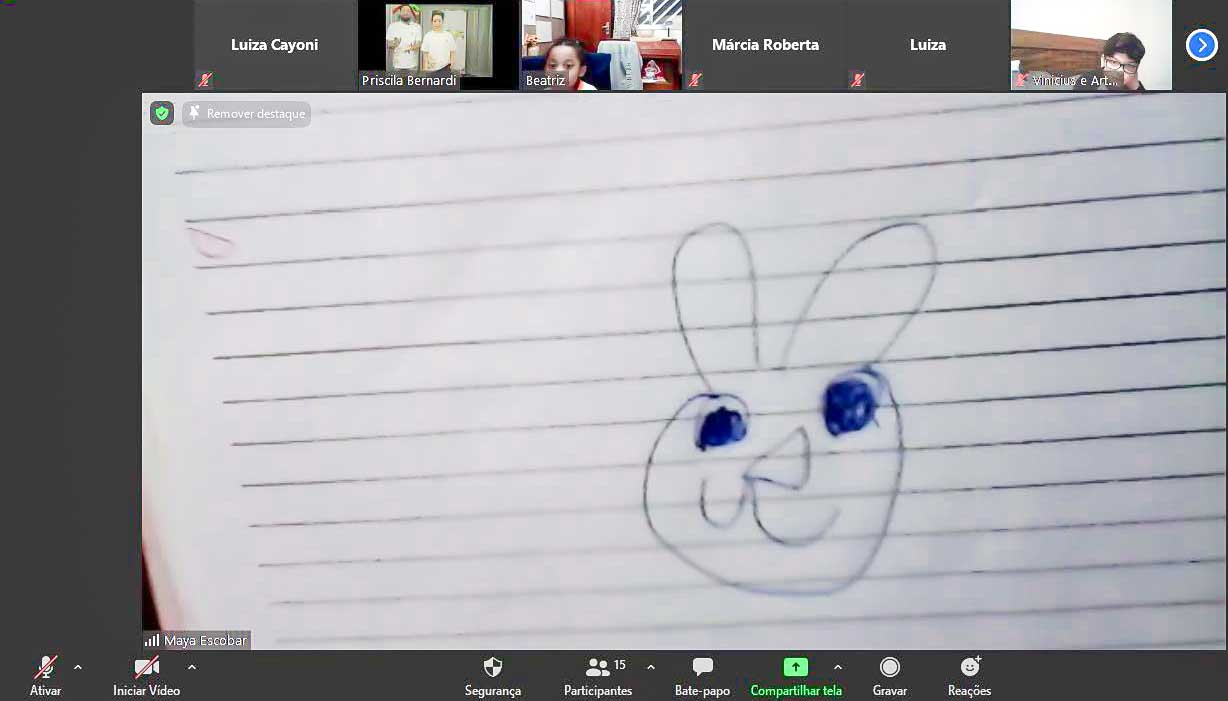
Task: Start camera with Iniciar Vídeo
Action: click(146, 675)
